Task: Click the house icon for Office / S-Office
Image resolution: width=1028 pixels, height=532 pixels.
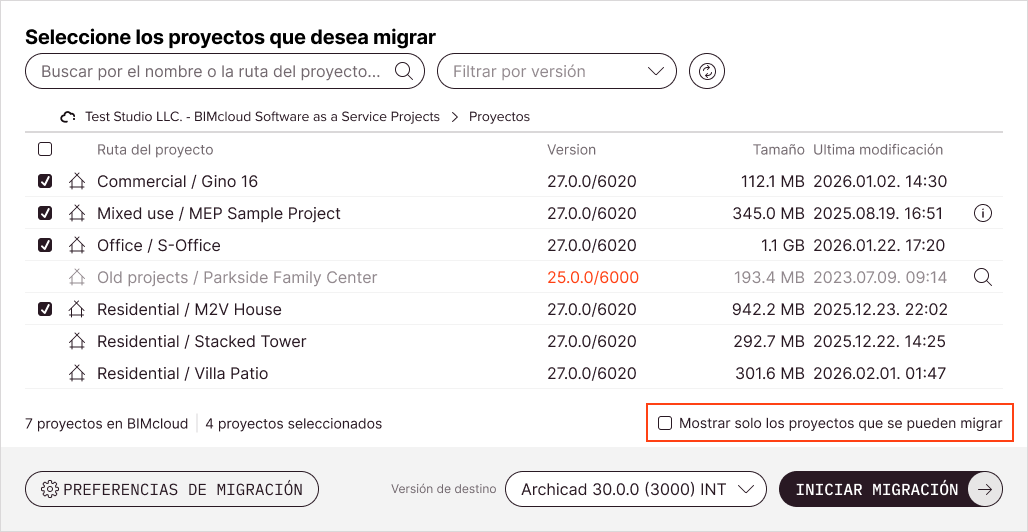Action: click(77, 245)
